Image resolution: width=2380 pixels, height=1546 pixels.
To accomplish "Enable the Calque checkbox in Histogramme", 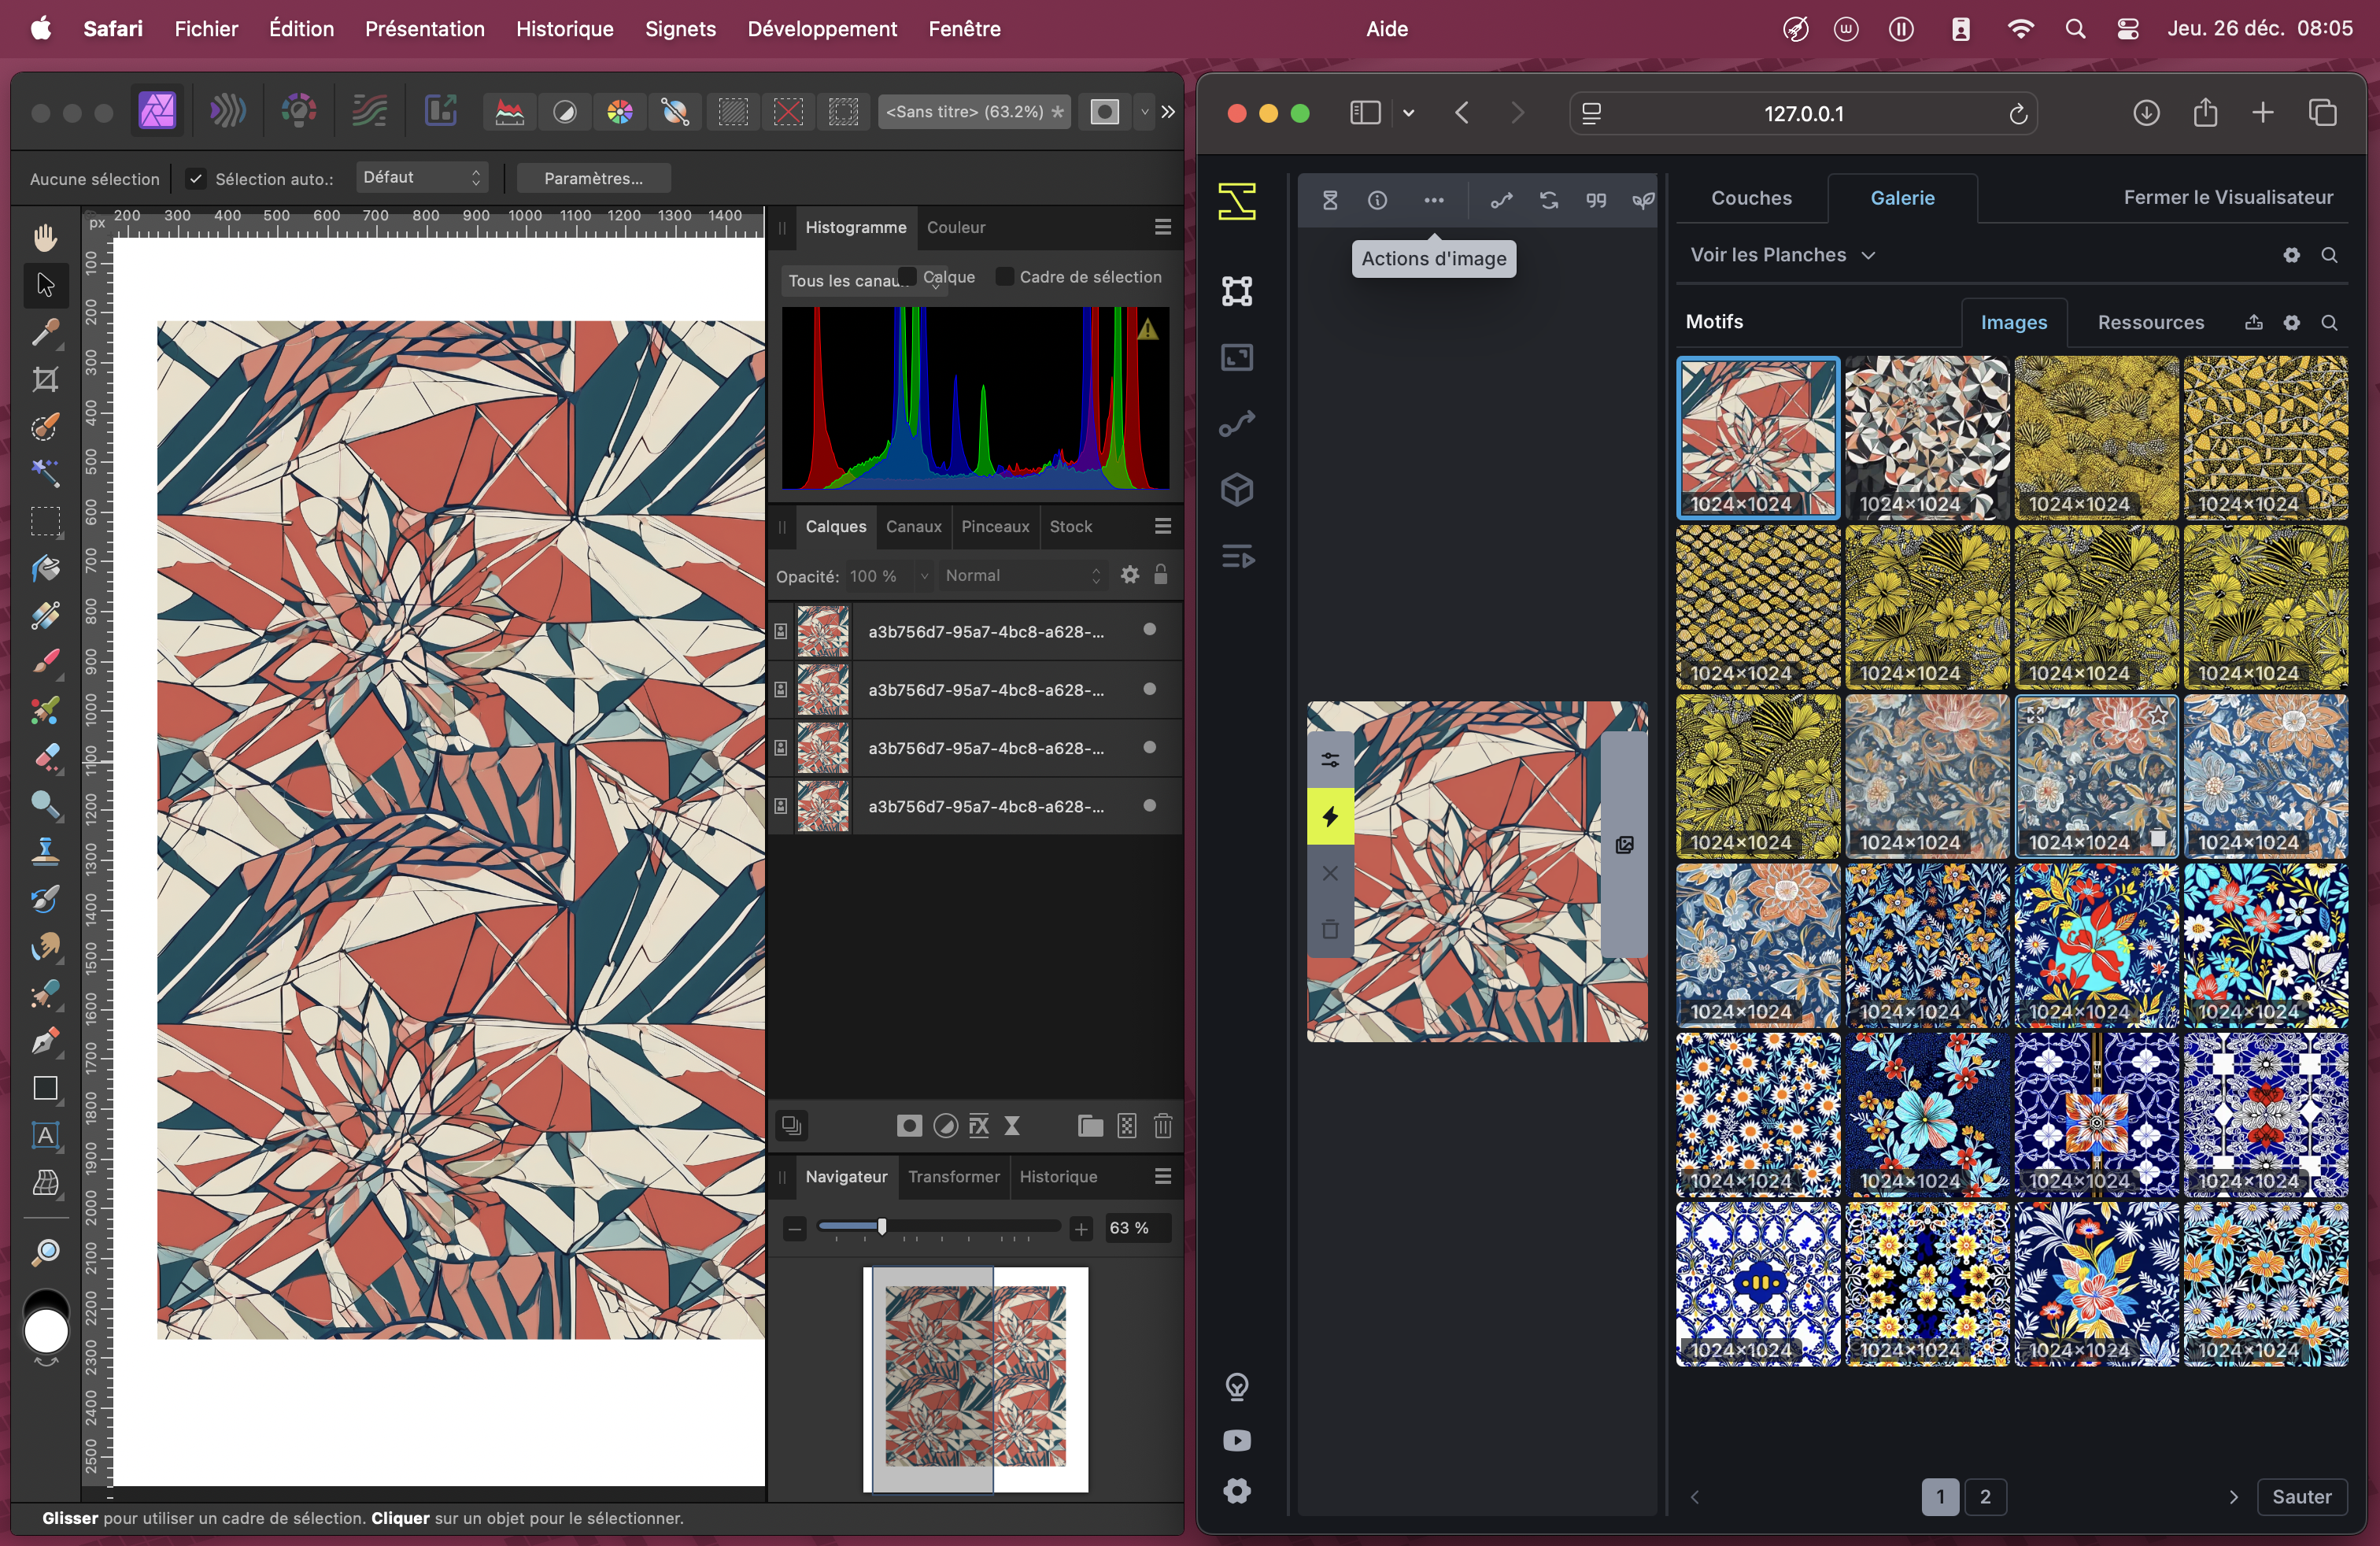I will (907, 277).
